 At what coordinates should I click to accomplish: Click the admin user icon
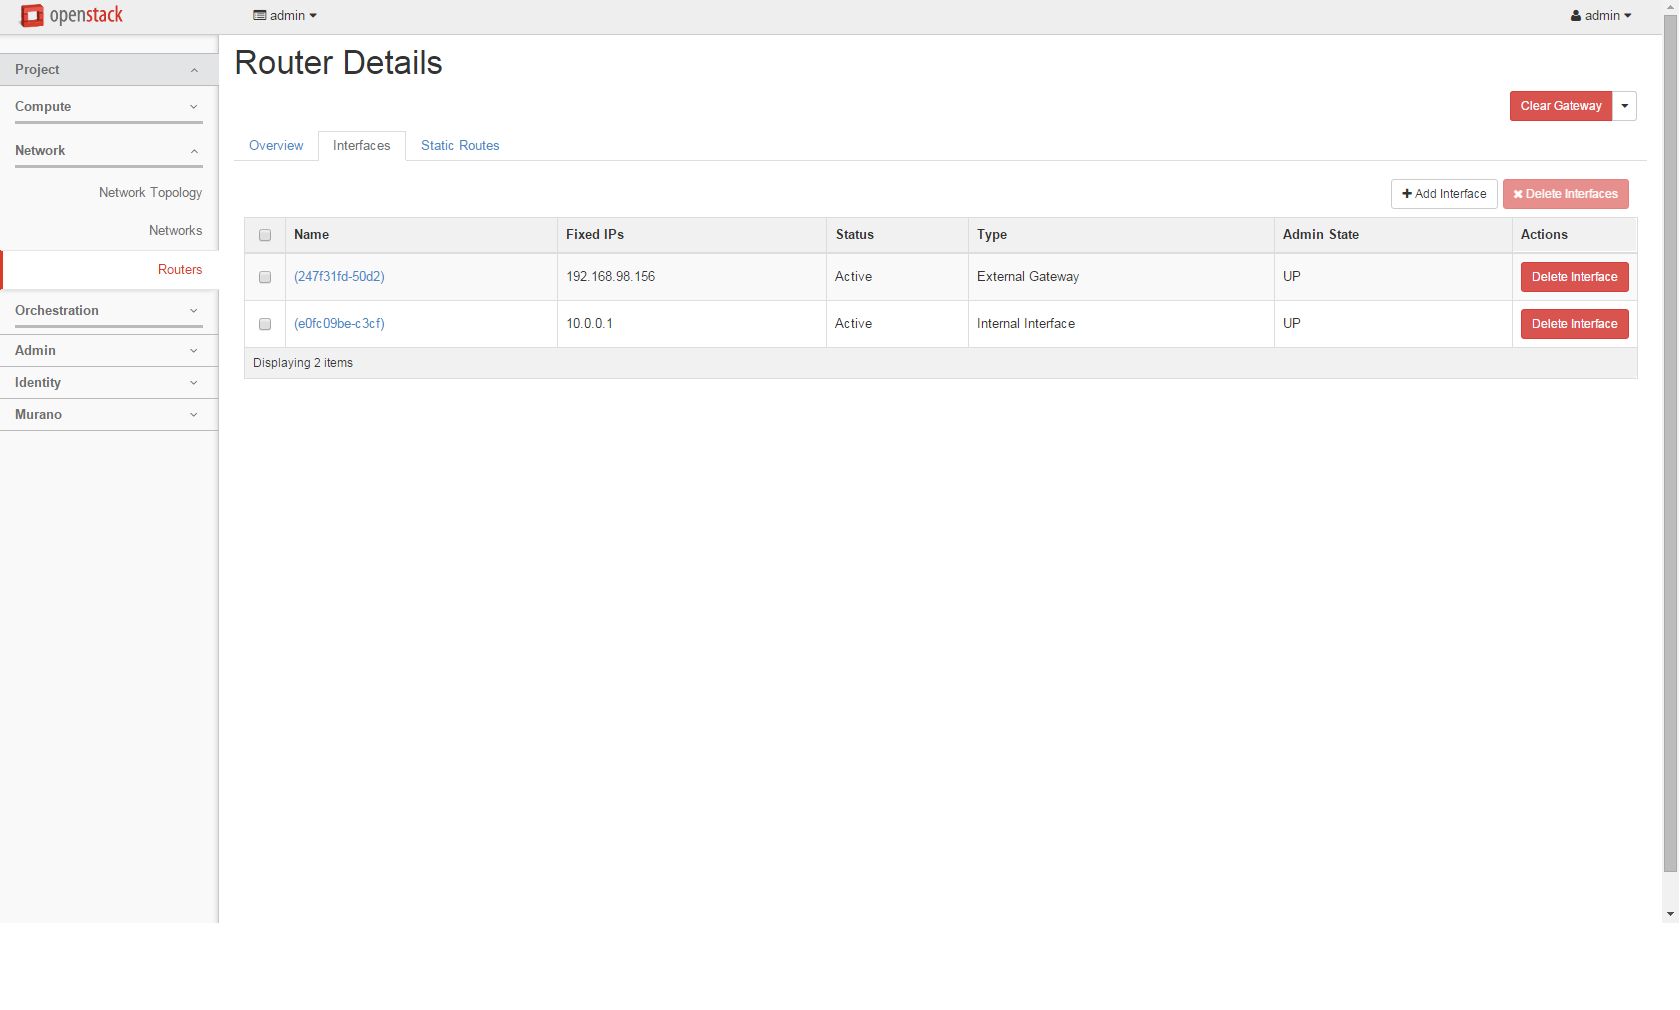click(1576, 16)
